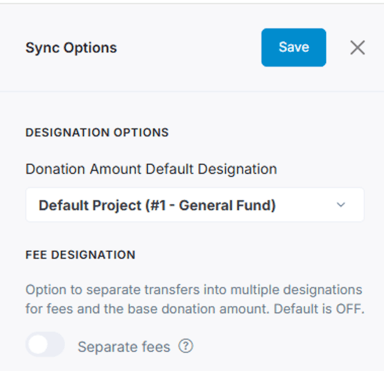384x371 pixels.
Task: Click the fee designation description paragraph
Action: [195, 299]
